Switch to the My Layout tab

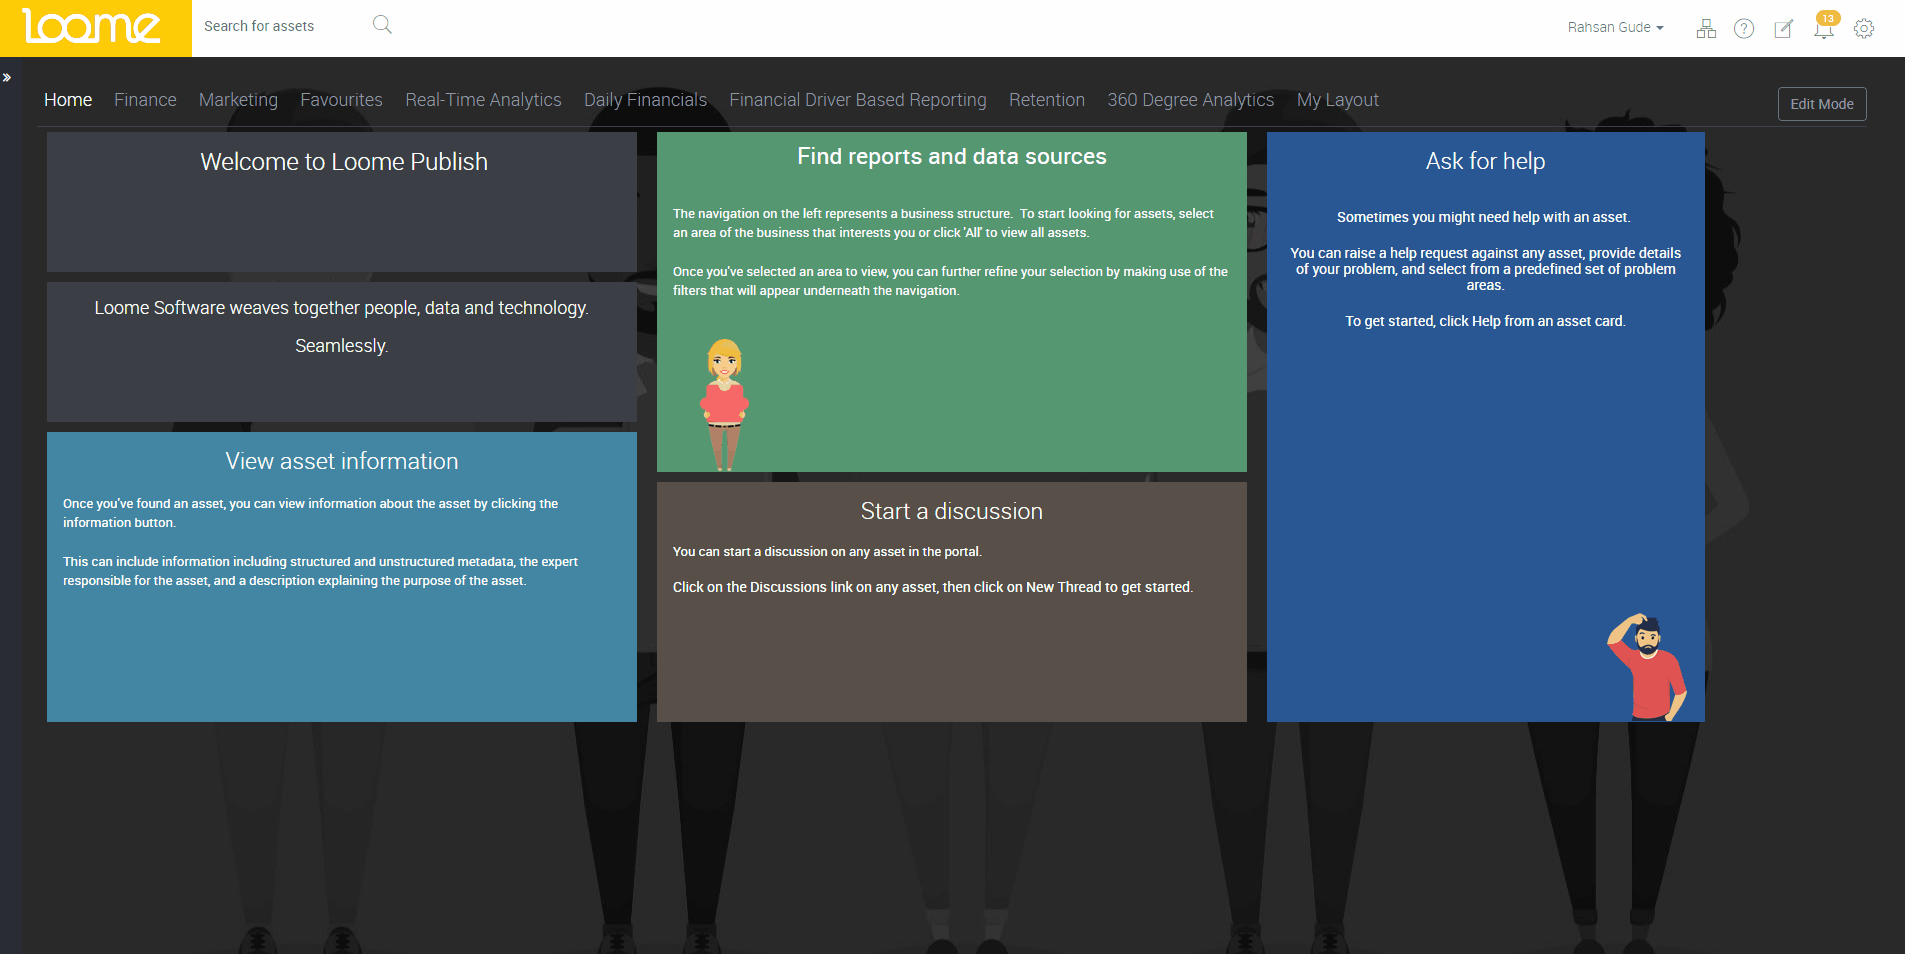(x=1338, y=100)
